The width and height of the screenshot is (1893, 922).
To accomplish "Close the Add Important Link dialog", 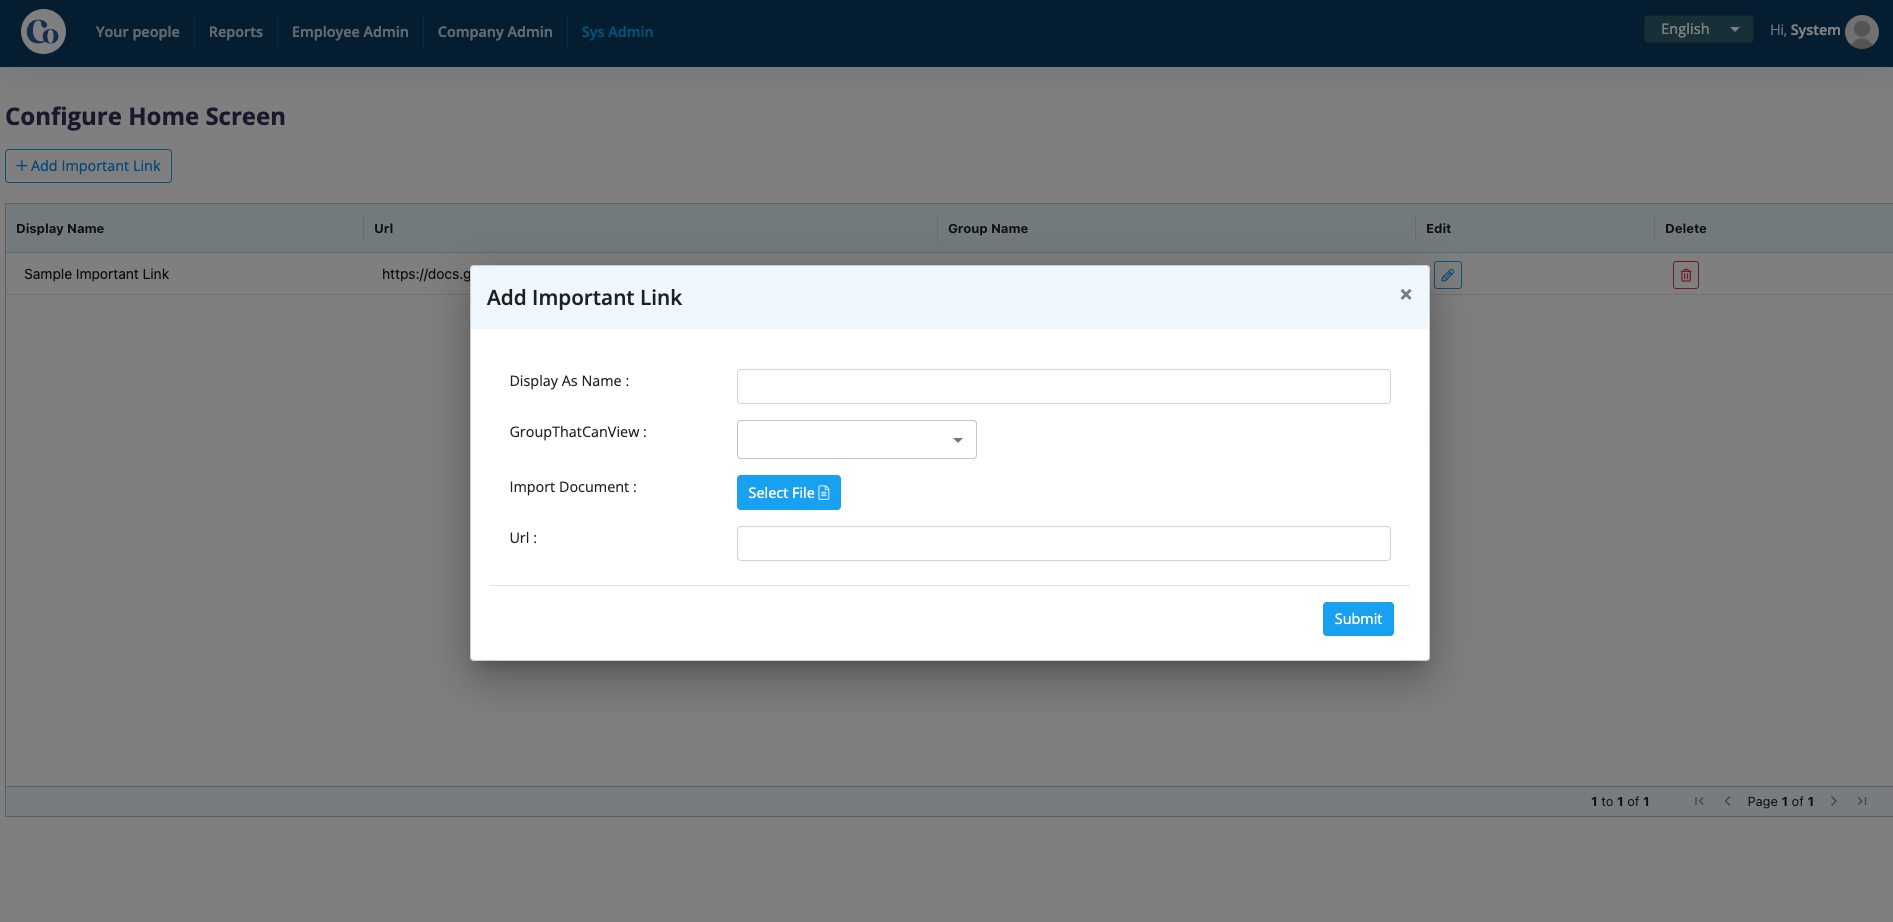I will pyautogui.click(x=1405, y=294).
